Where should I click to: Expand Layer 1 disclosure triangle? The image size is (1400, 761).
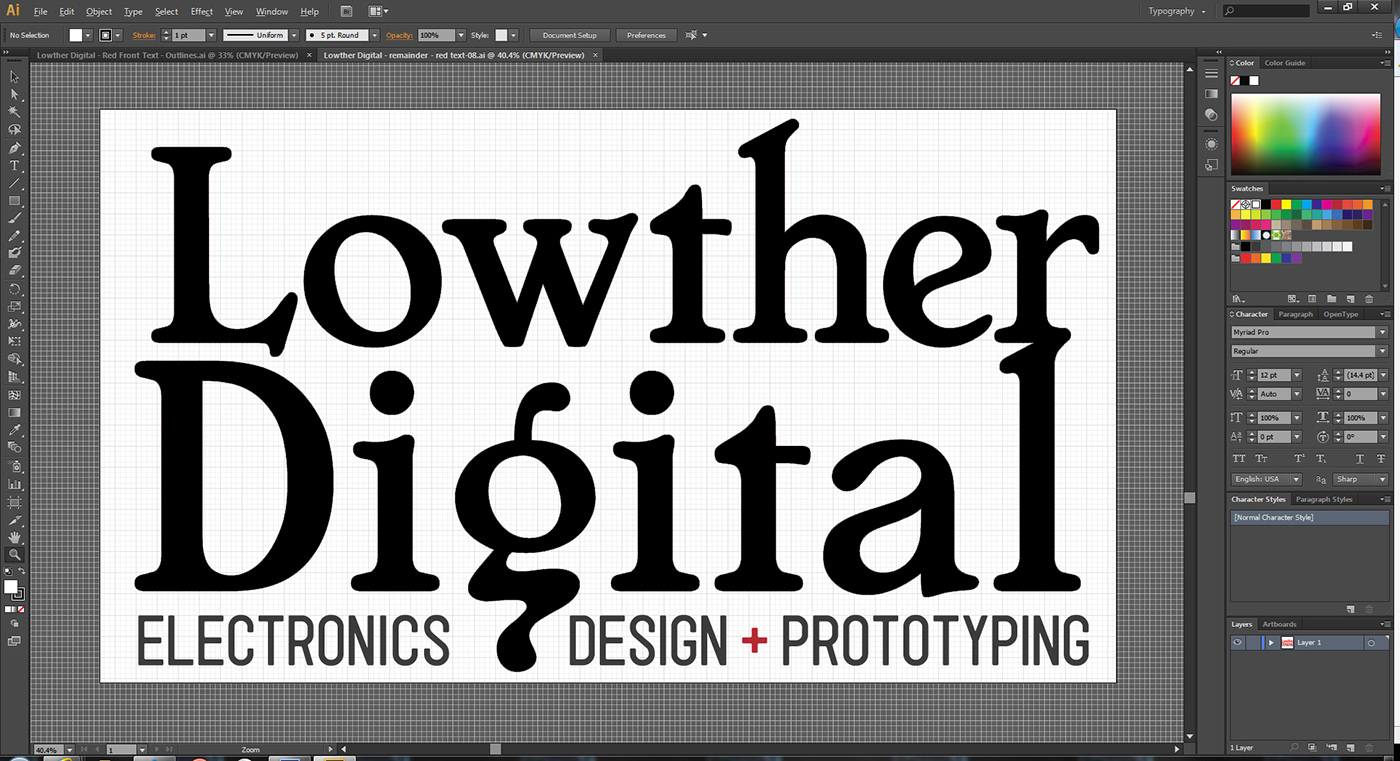[1271, 643]
